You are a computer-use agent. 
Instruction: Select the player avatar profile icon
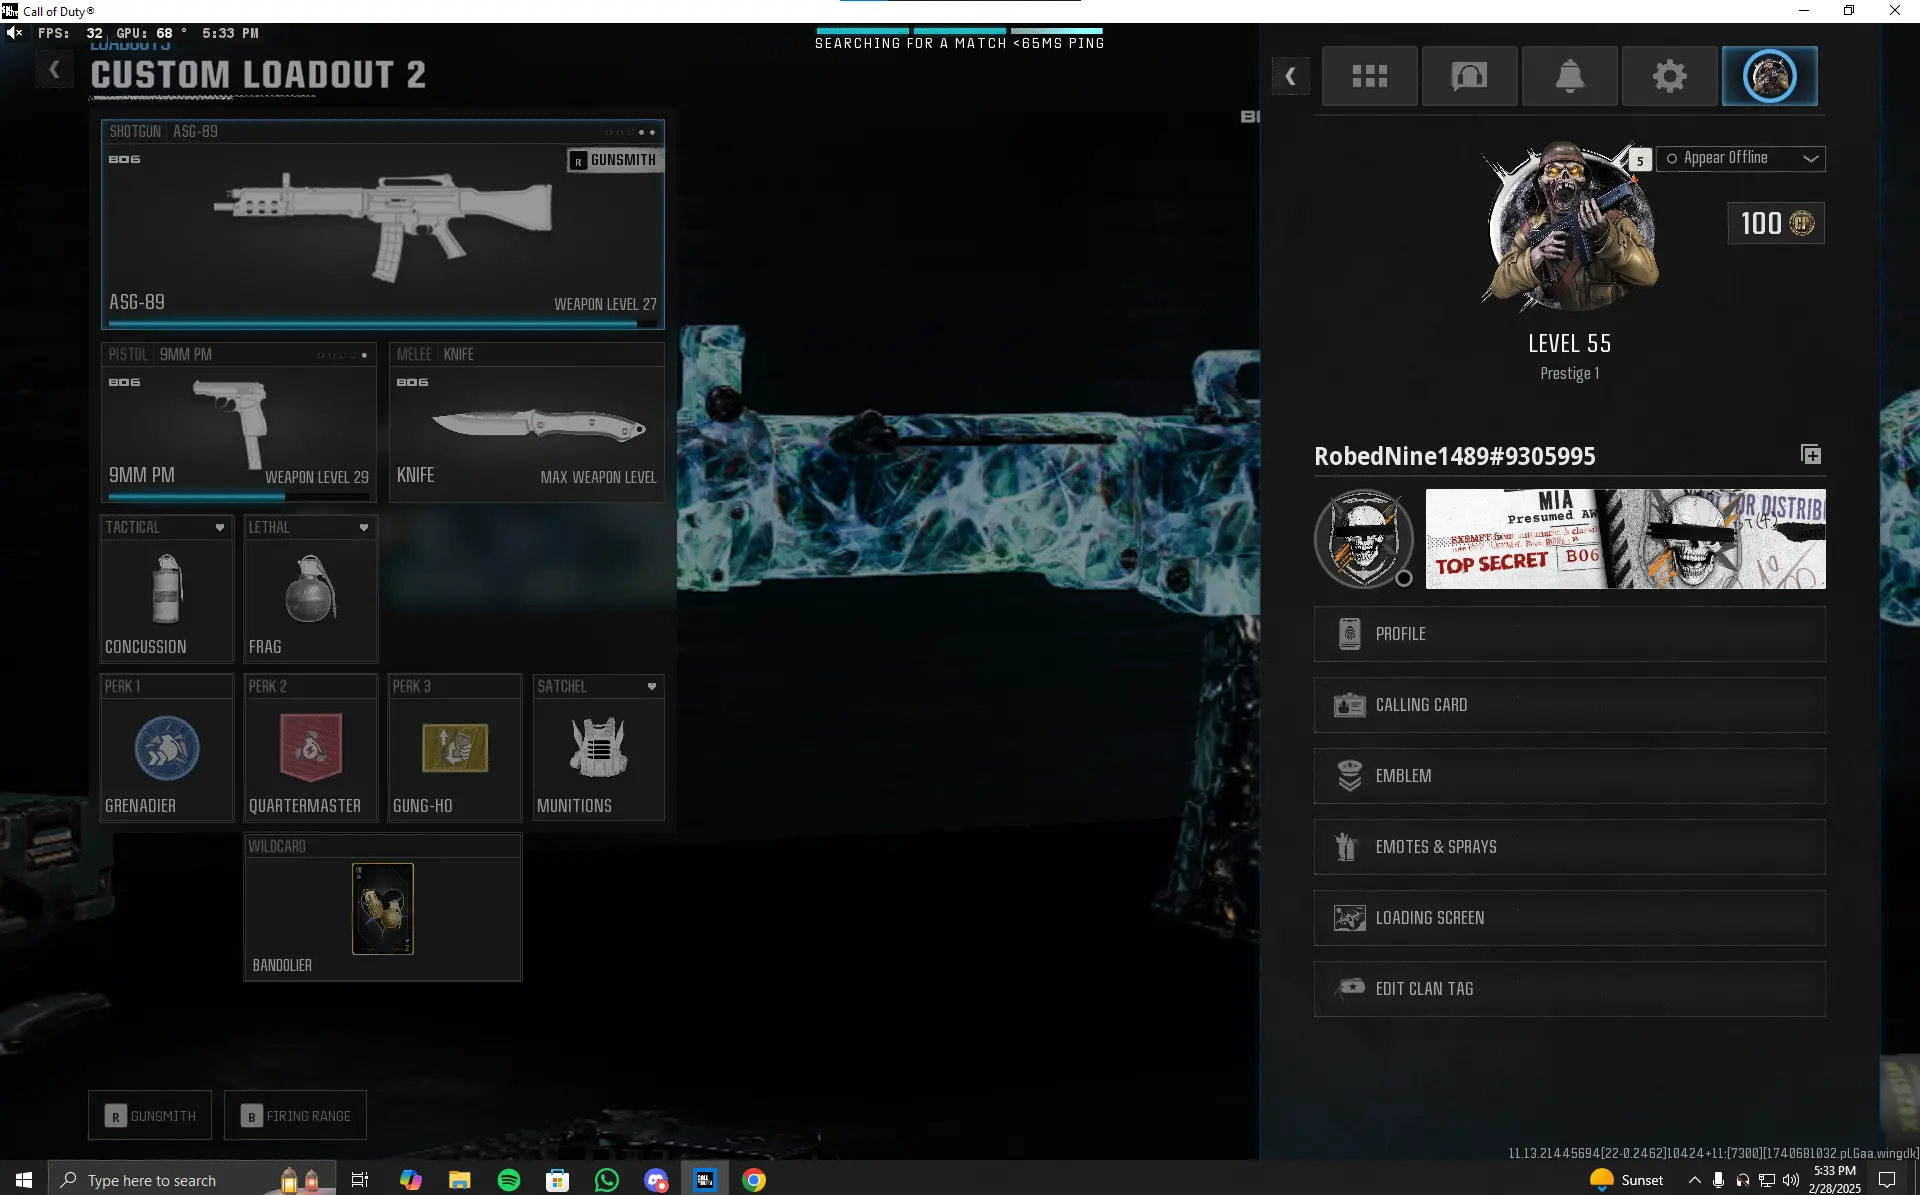[1769, 75]
